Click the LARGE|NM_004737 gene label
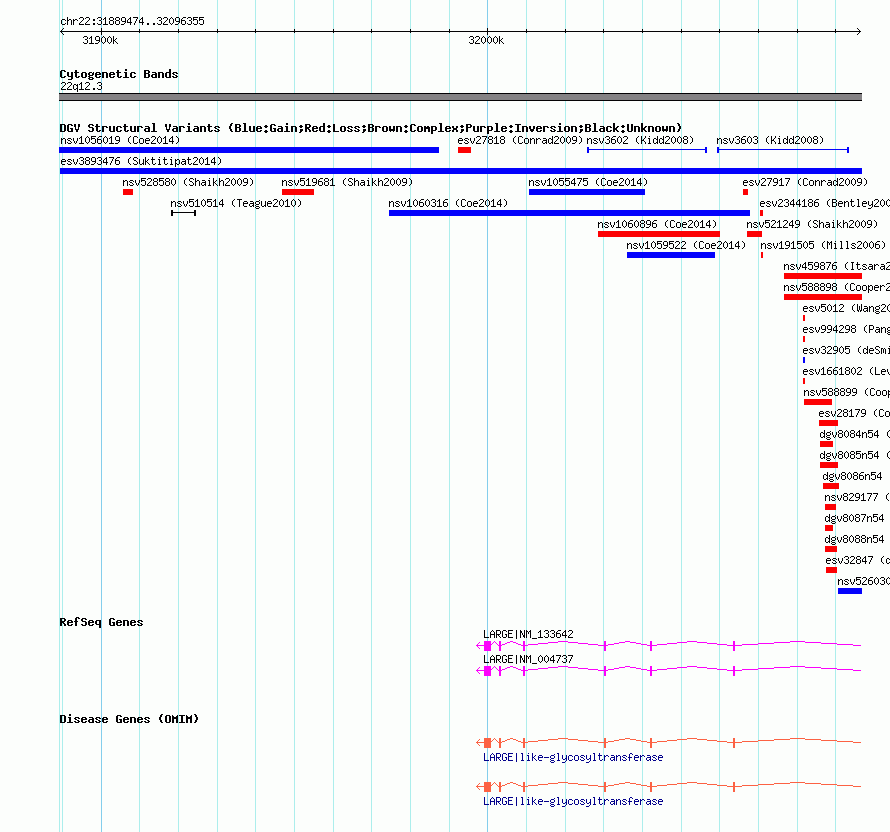The width and height of the screenshot is (890, 832). pyautogui.click(x=528, y=659)
